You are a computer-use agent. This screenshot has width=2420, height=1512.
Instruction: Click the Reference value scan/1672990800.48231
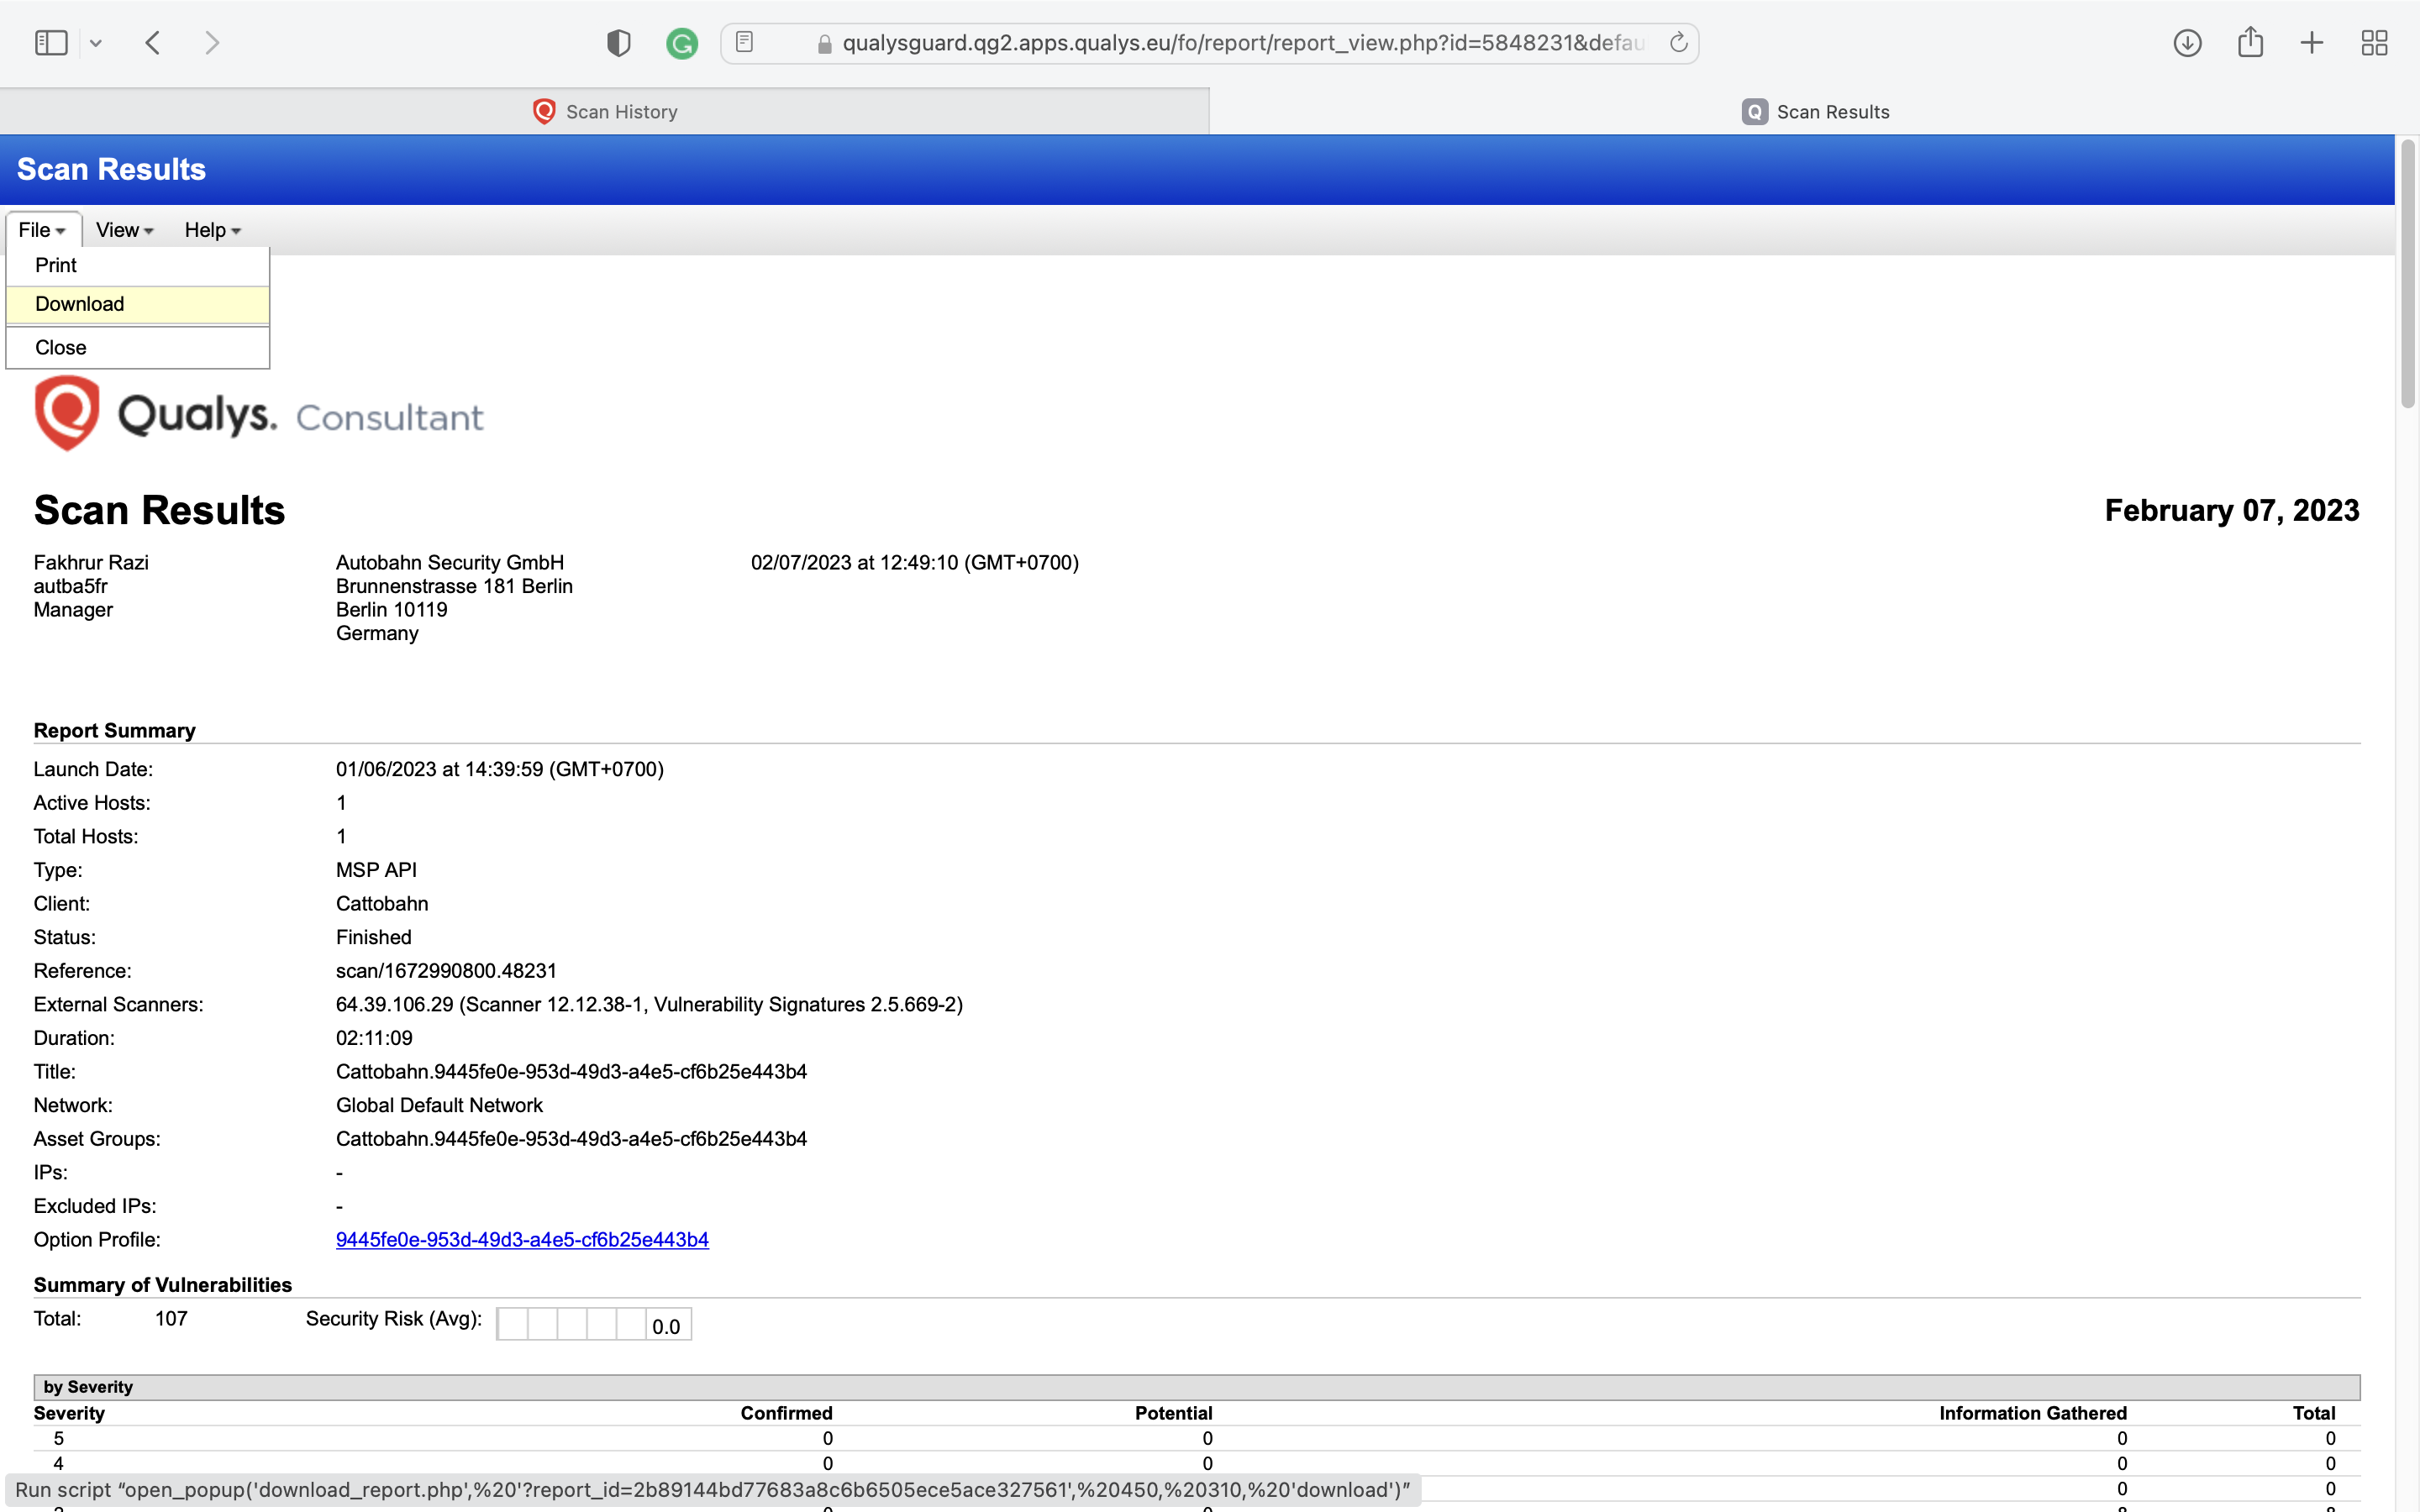[446, 971]
